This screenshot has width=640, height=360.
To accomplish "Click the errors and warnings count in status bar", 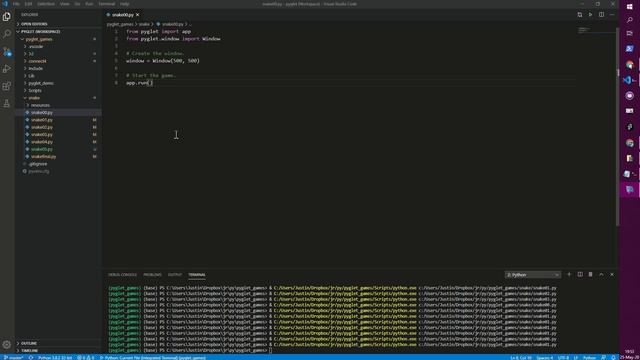I will [86, 358].
